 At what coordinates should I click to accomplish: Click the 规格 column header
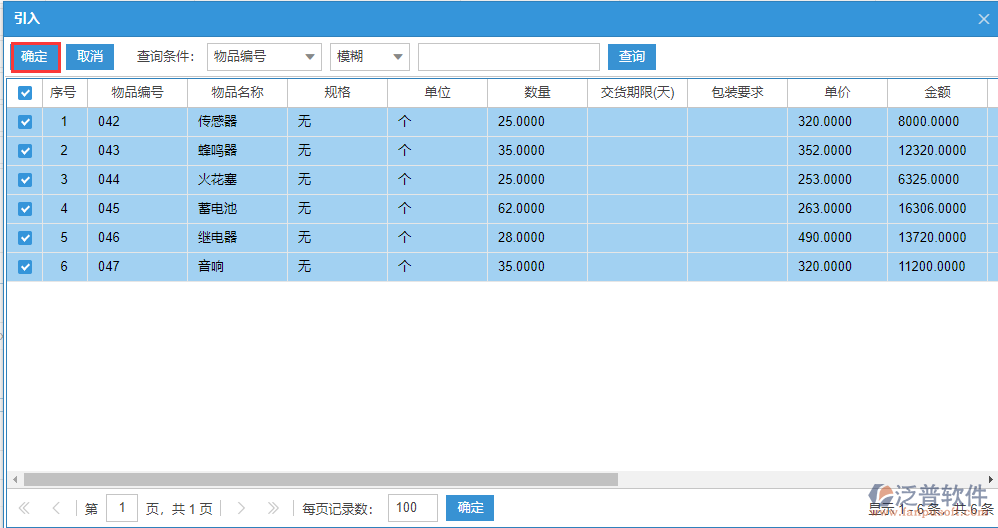[x=337, y=93]
